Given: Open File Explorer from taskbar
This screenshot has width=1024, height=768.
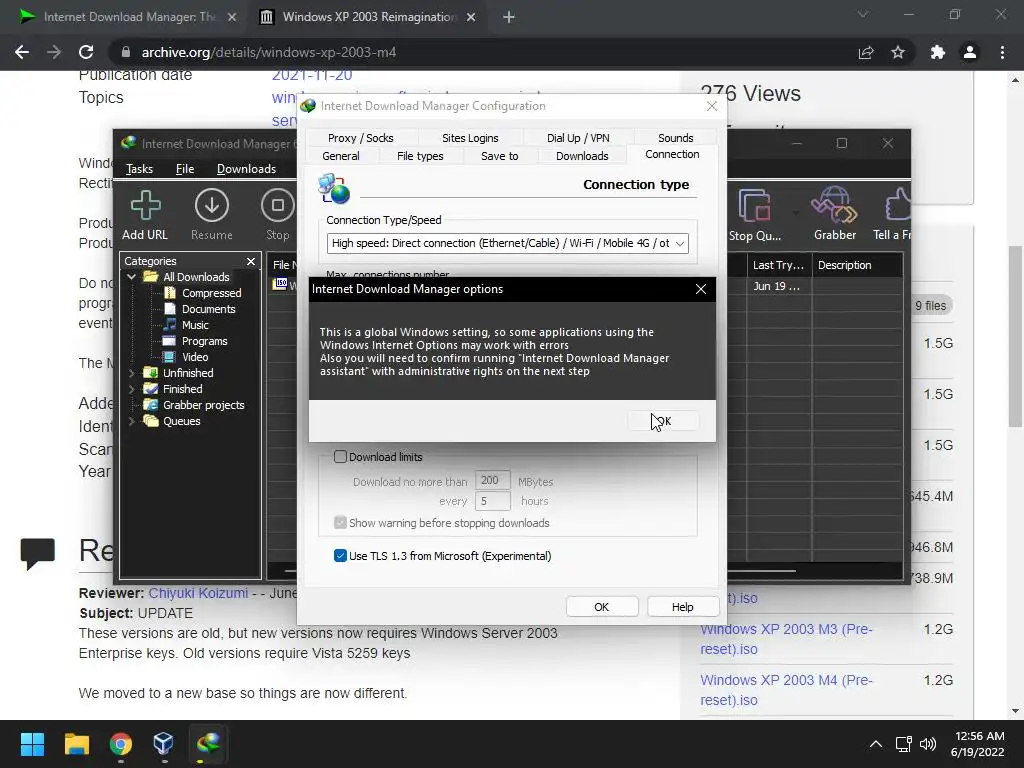Looking at the screenshot, I should pos(76,744).
